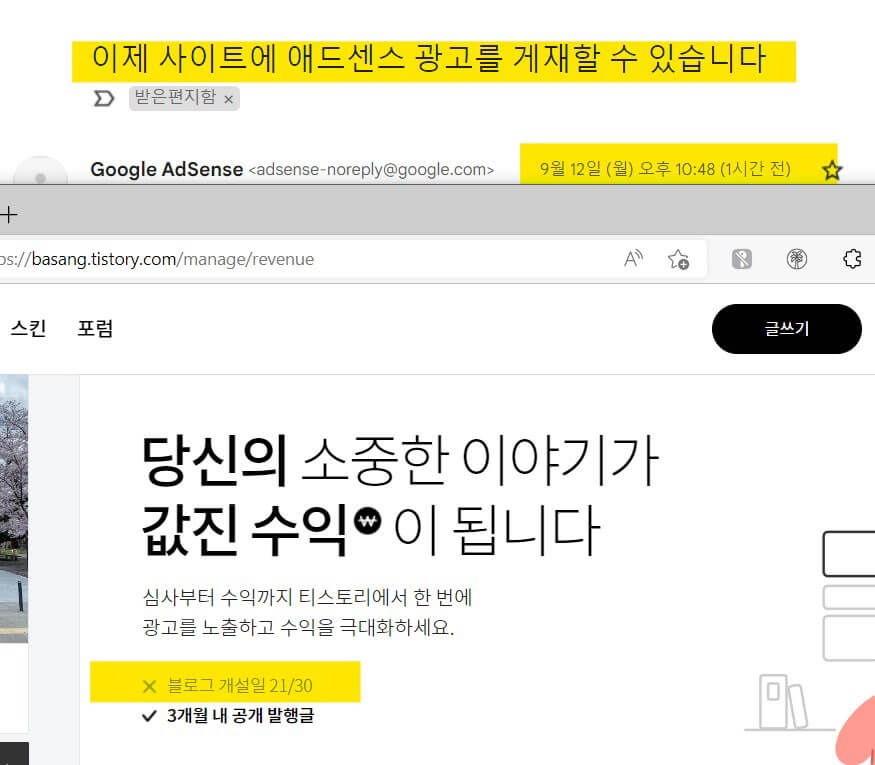This screenshot has height=765, width=875.
Task: Click the 심사부터 수익까지 description line
Action: click(307, 597)
